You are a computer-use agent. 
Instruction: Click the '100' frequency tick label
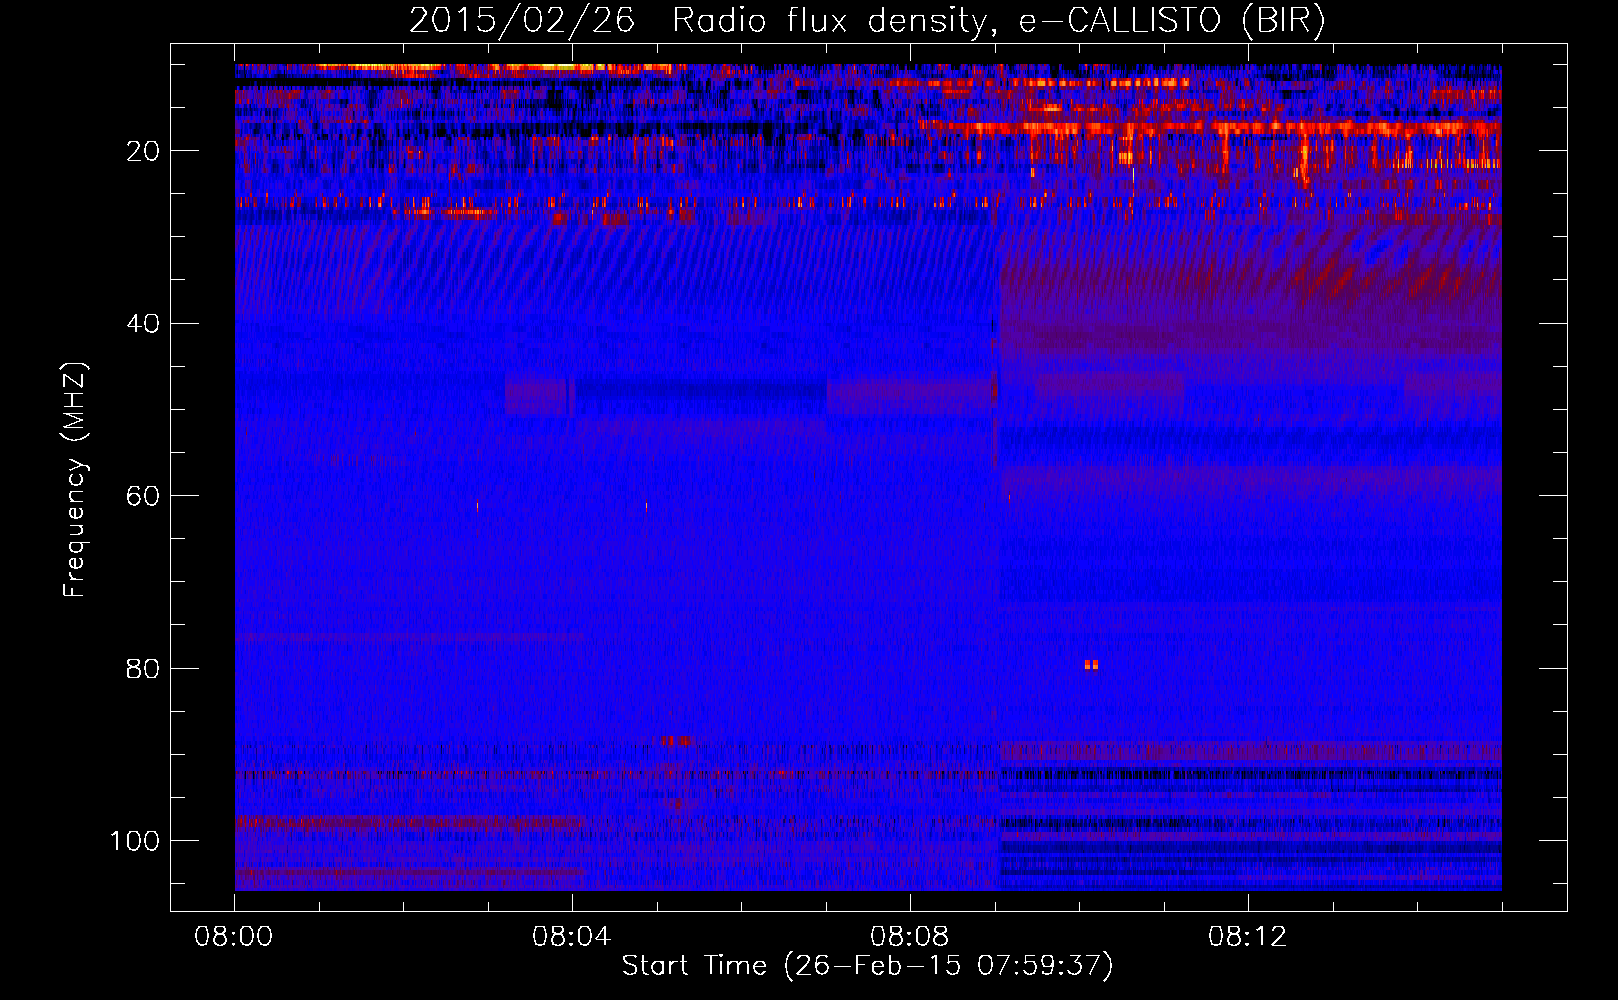tap(135, 841)
